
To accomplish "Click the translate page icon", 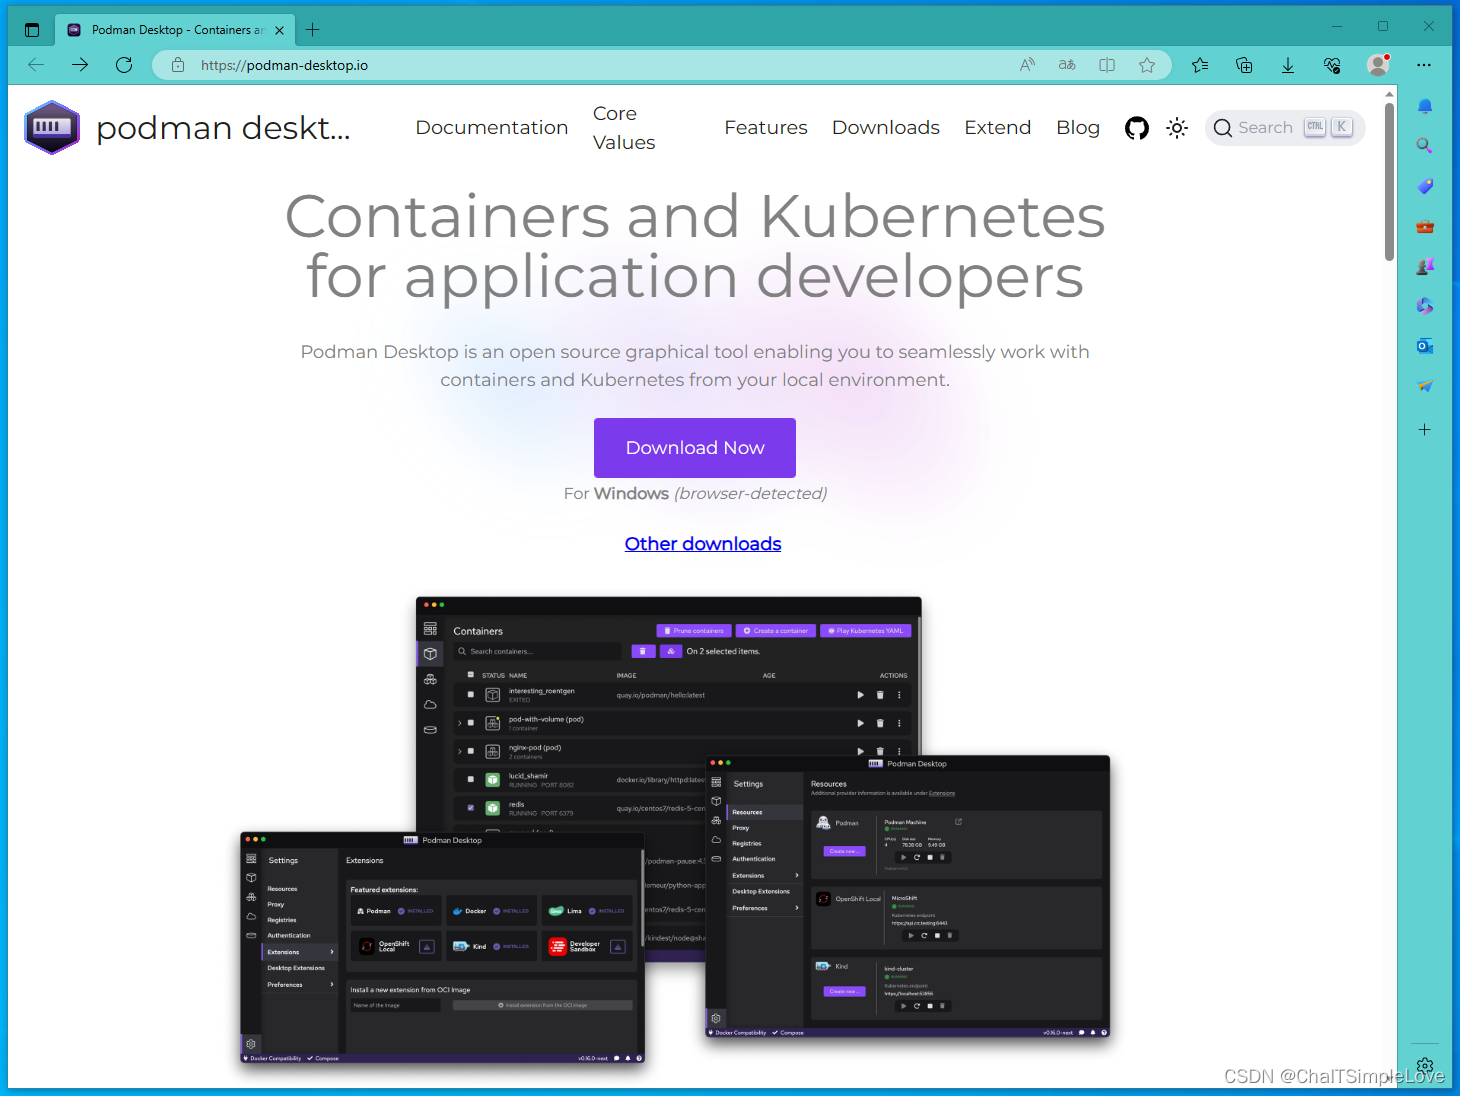I will 1067,65.
